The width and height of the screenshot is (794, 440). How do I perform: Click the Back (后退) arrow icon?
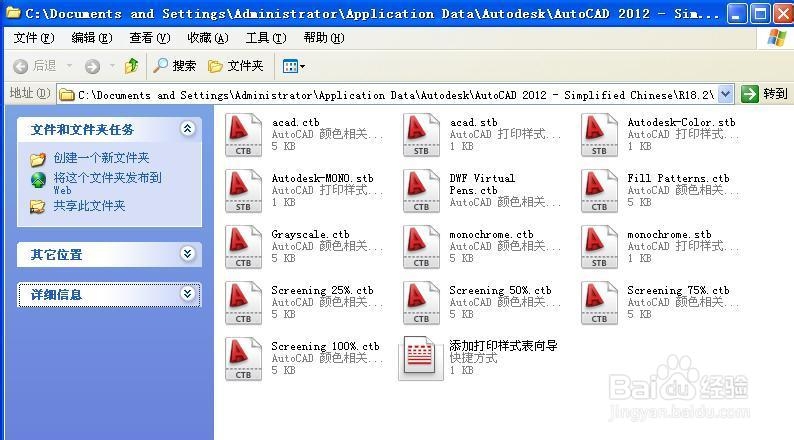pos(20,66)
